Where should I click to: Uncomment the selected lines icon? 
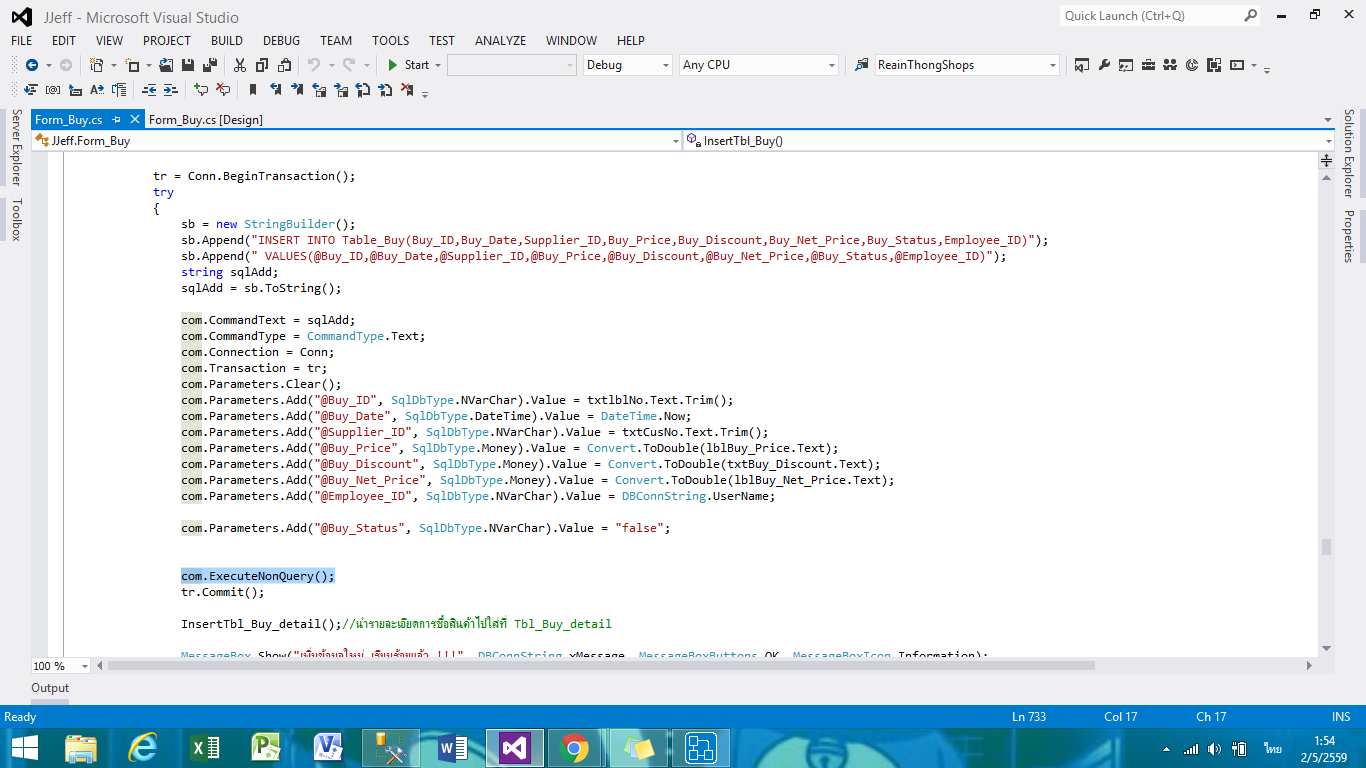223,90
